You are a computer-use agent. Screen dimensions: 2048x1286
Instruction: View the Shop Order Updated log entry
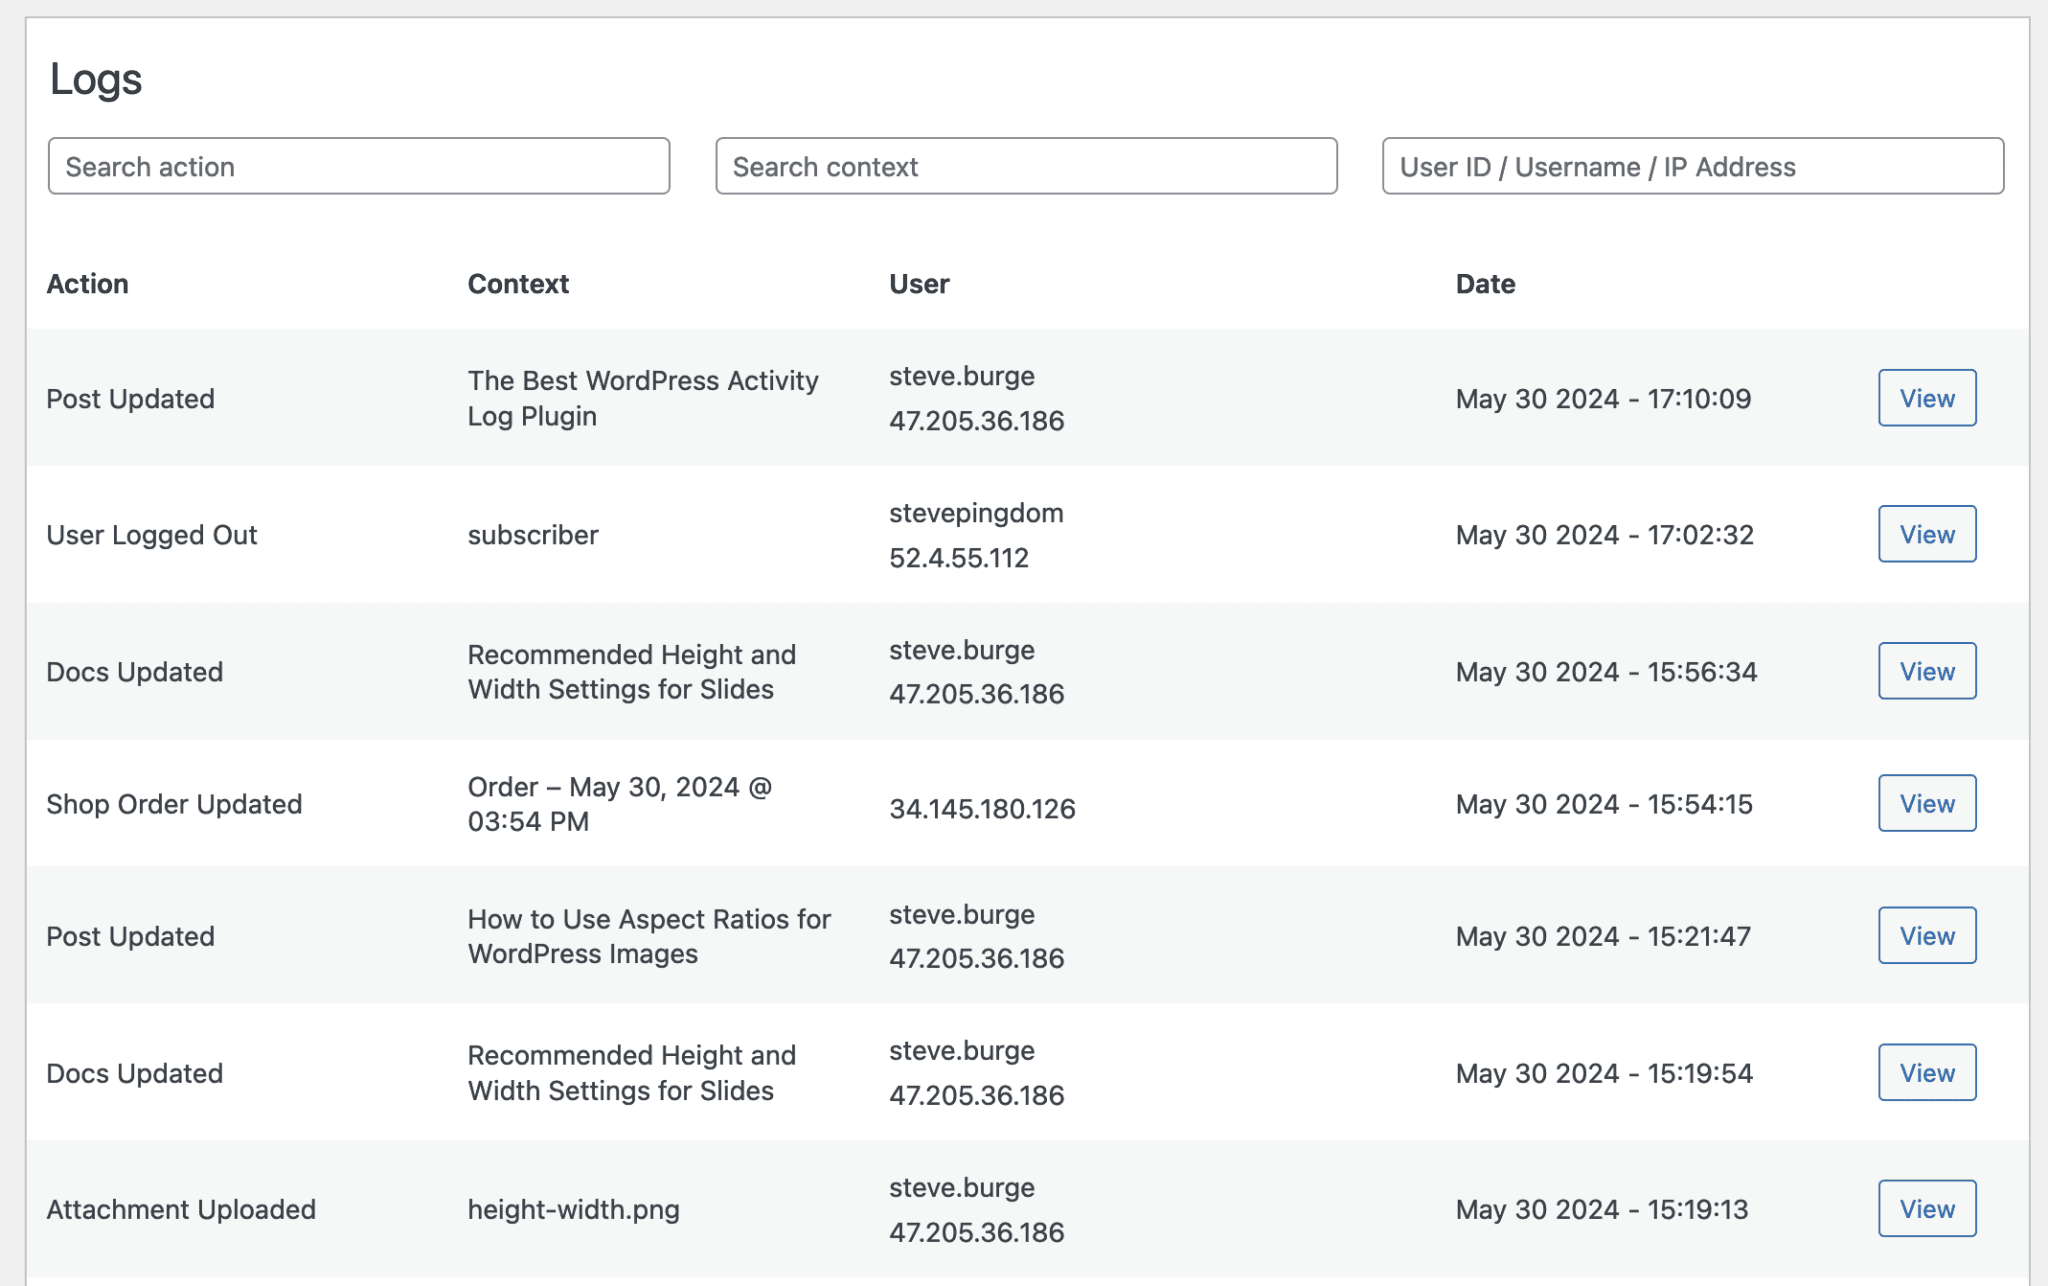pos(1927,803)
